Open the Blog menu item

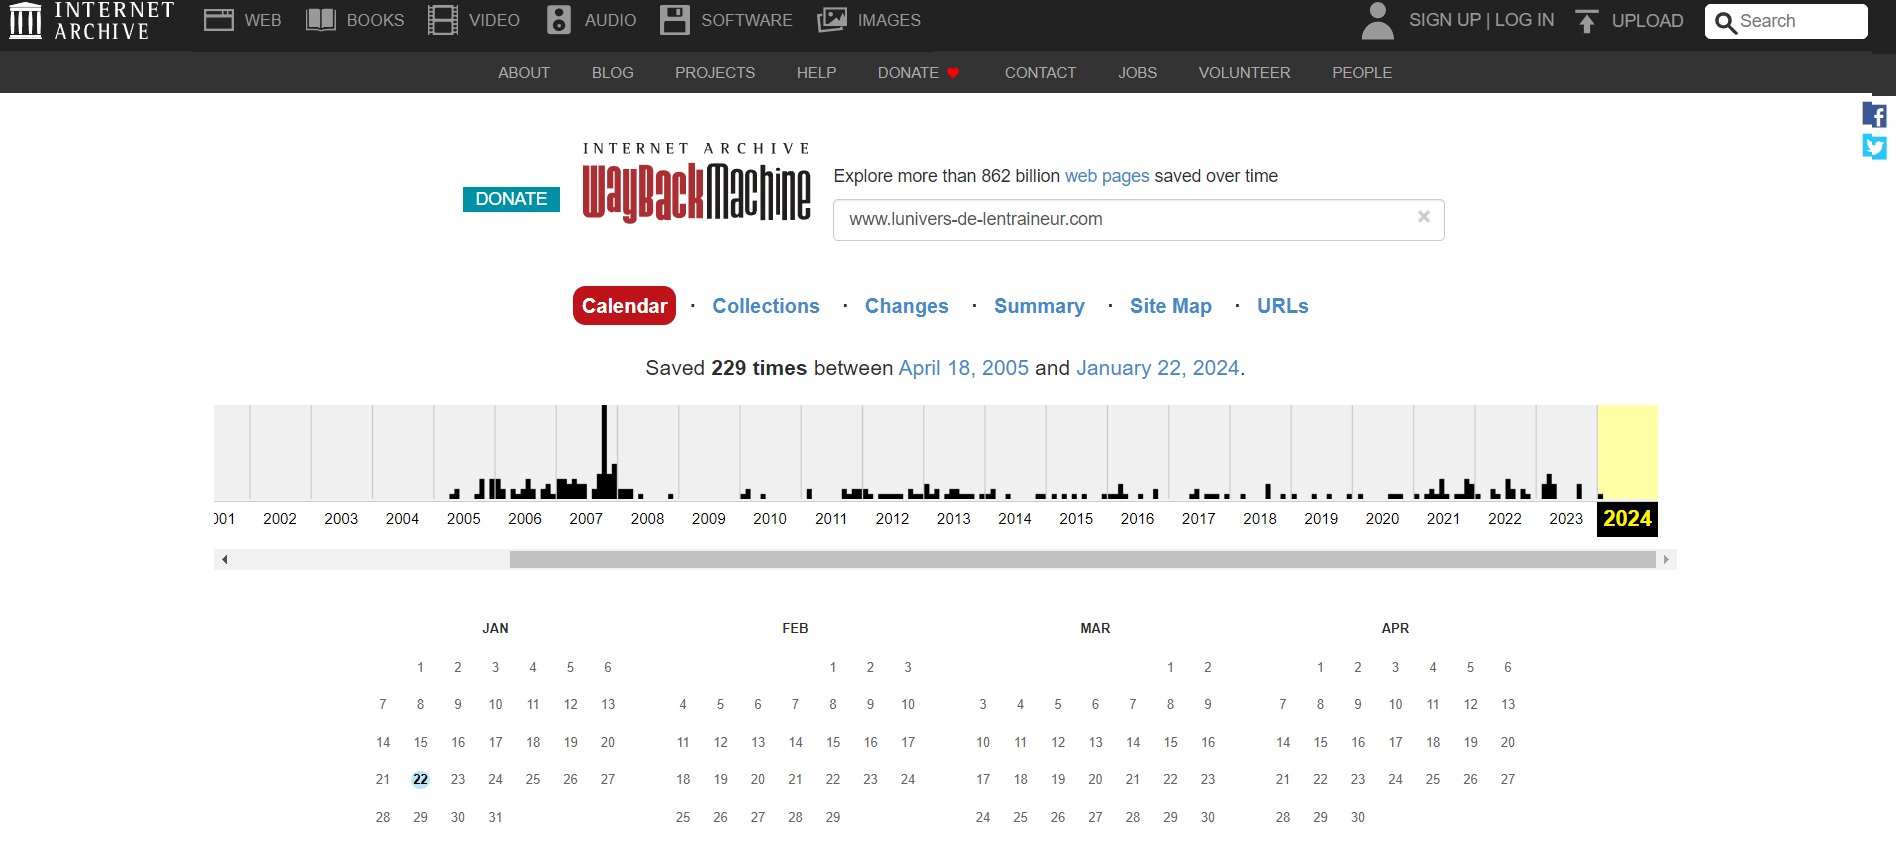[613, 73]
